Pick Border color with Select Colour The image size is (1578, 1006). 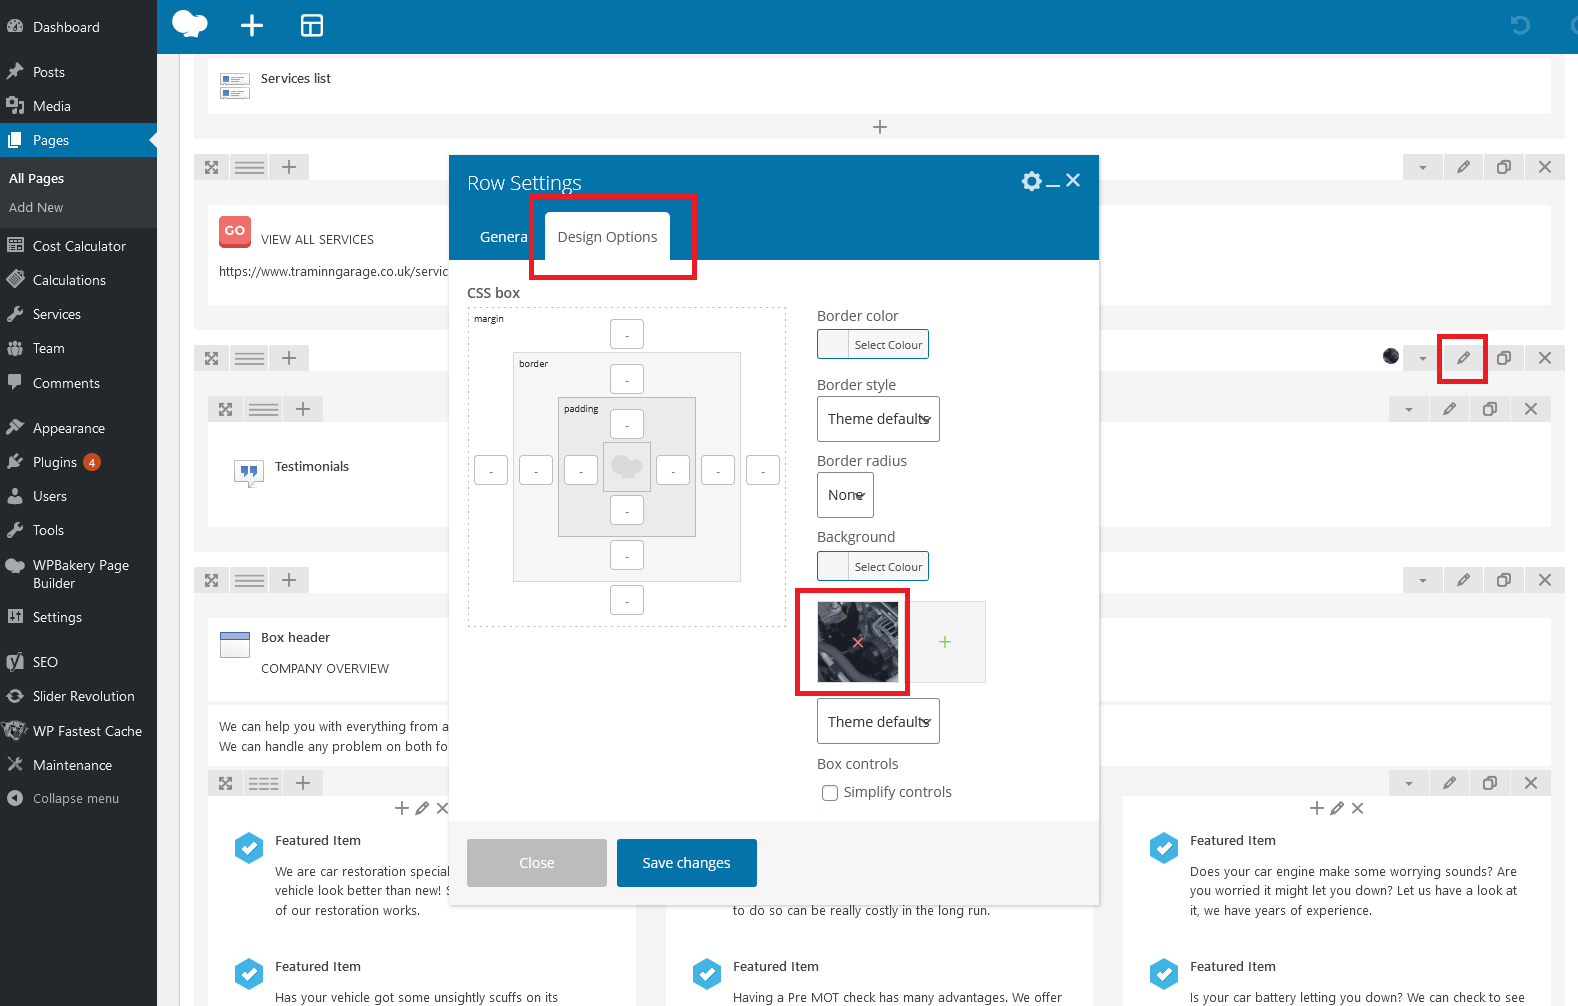click(x=887, y=345)
